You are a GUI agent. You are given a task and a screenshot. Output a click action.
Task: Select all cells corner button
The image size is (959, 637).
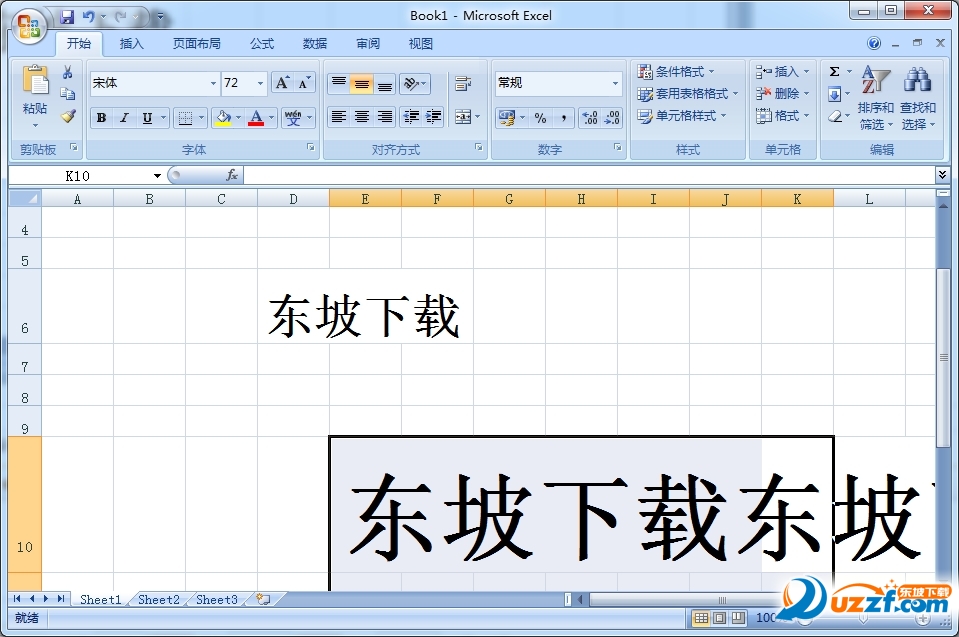pyautogui.click(x=24, y=199)
